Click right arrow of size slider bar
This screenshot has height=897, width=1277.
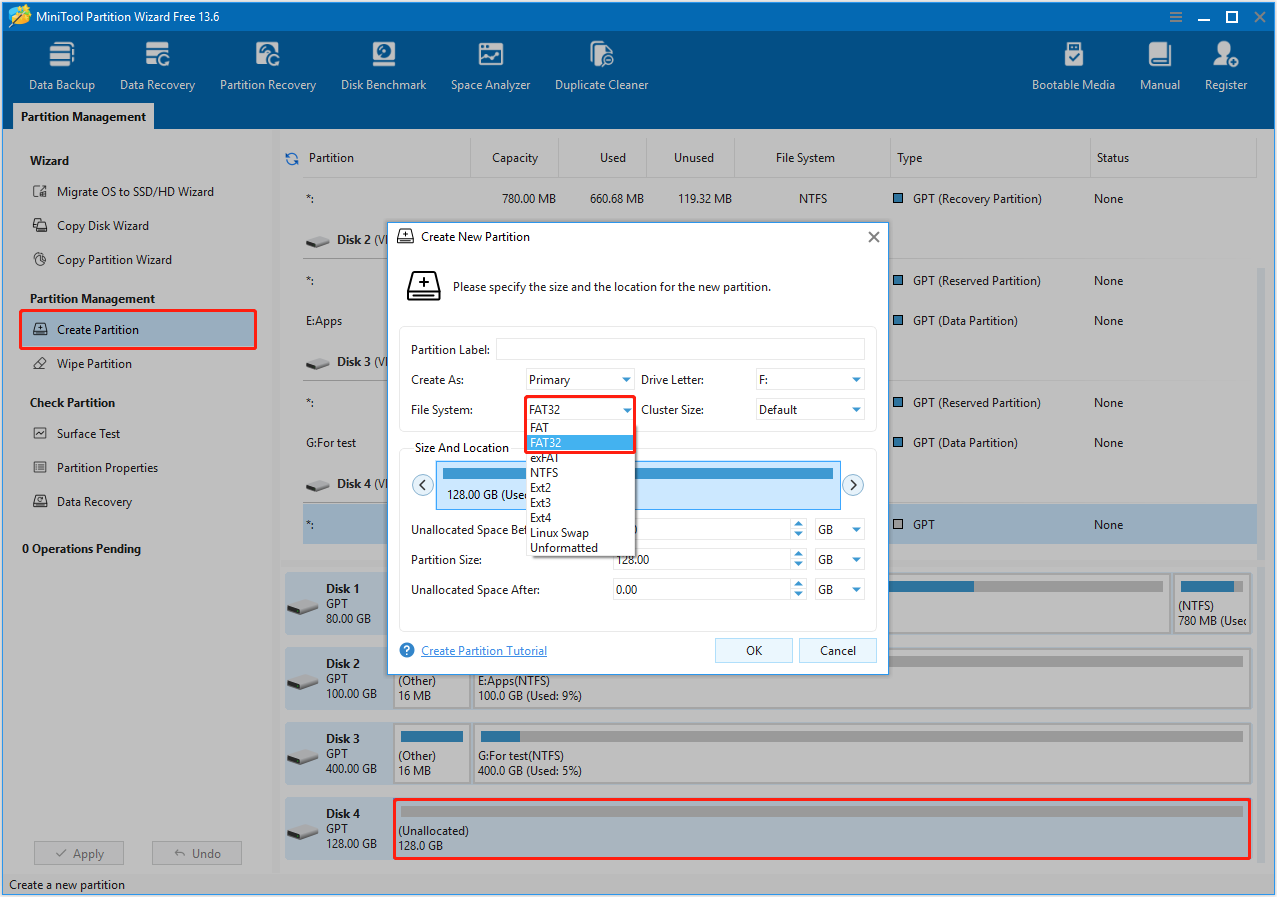point(853,485)
